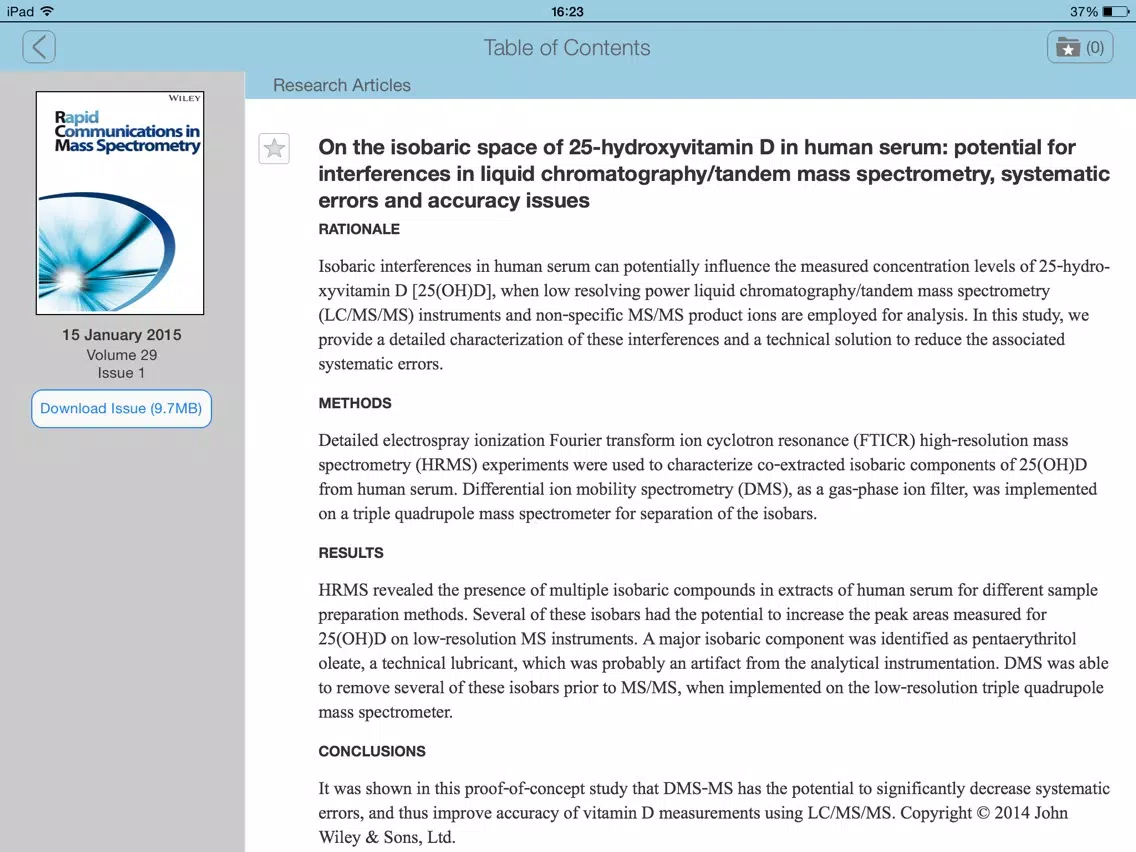
Task: Select paragraph starting It was shown in this
Action: tap(714, 813)
